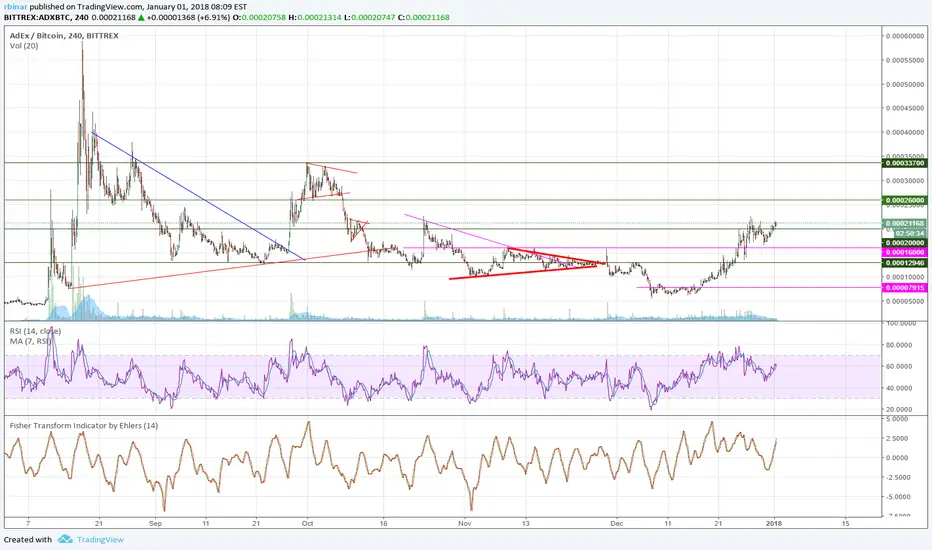Screen dimensions: 932x550
Task: Click the 0.00050000 price axis value
Action: (x=905, y=84)
